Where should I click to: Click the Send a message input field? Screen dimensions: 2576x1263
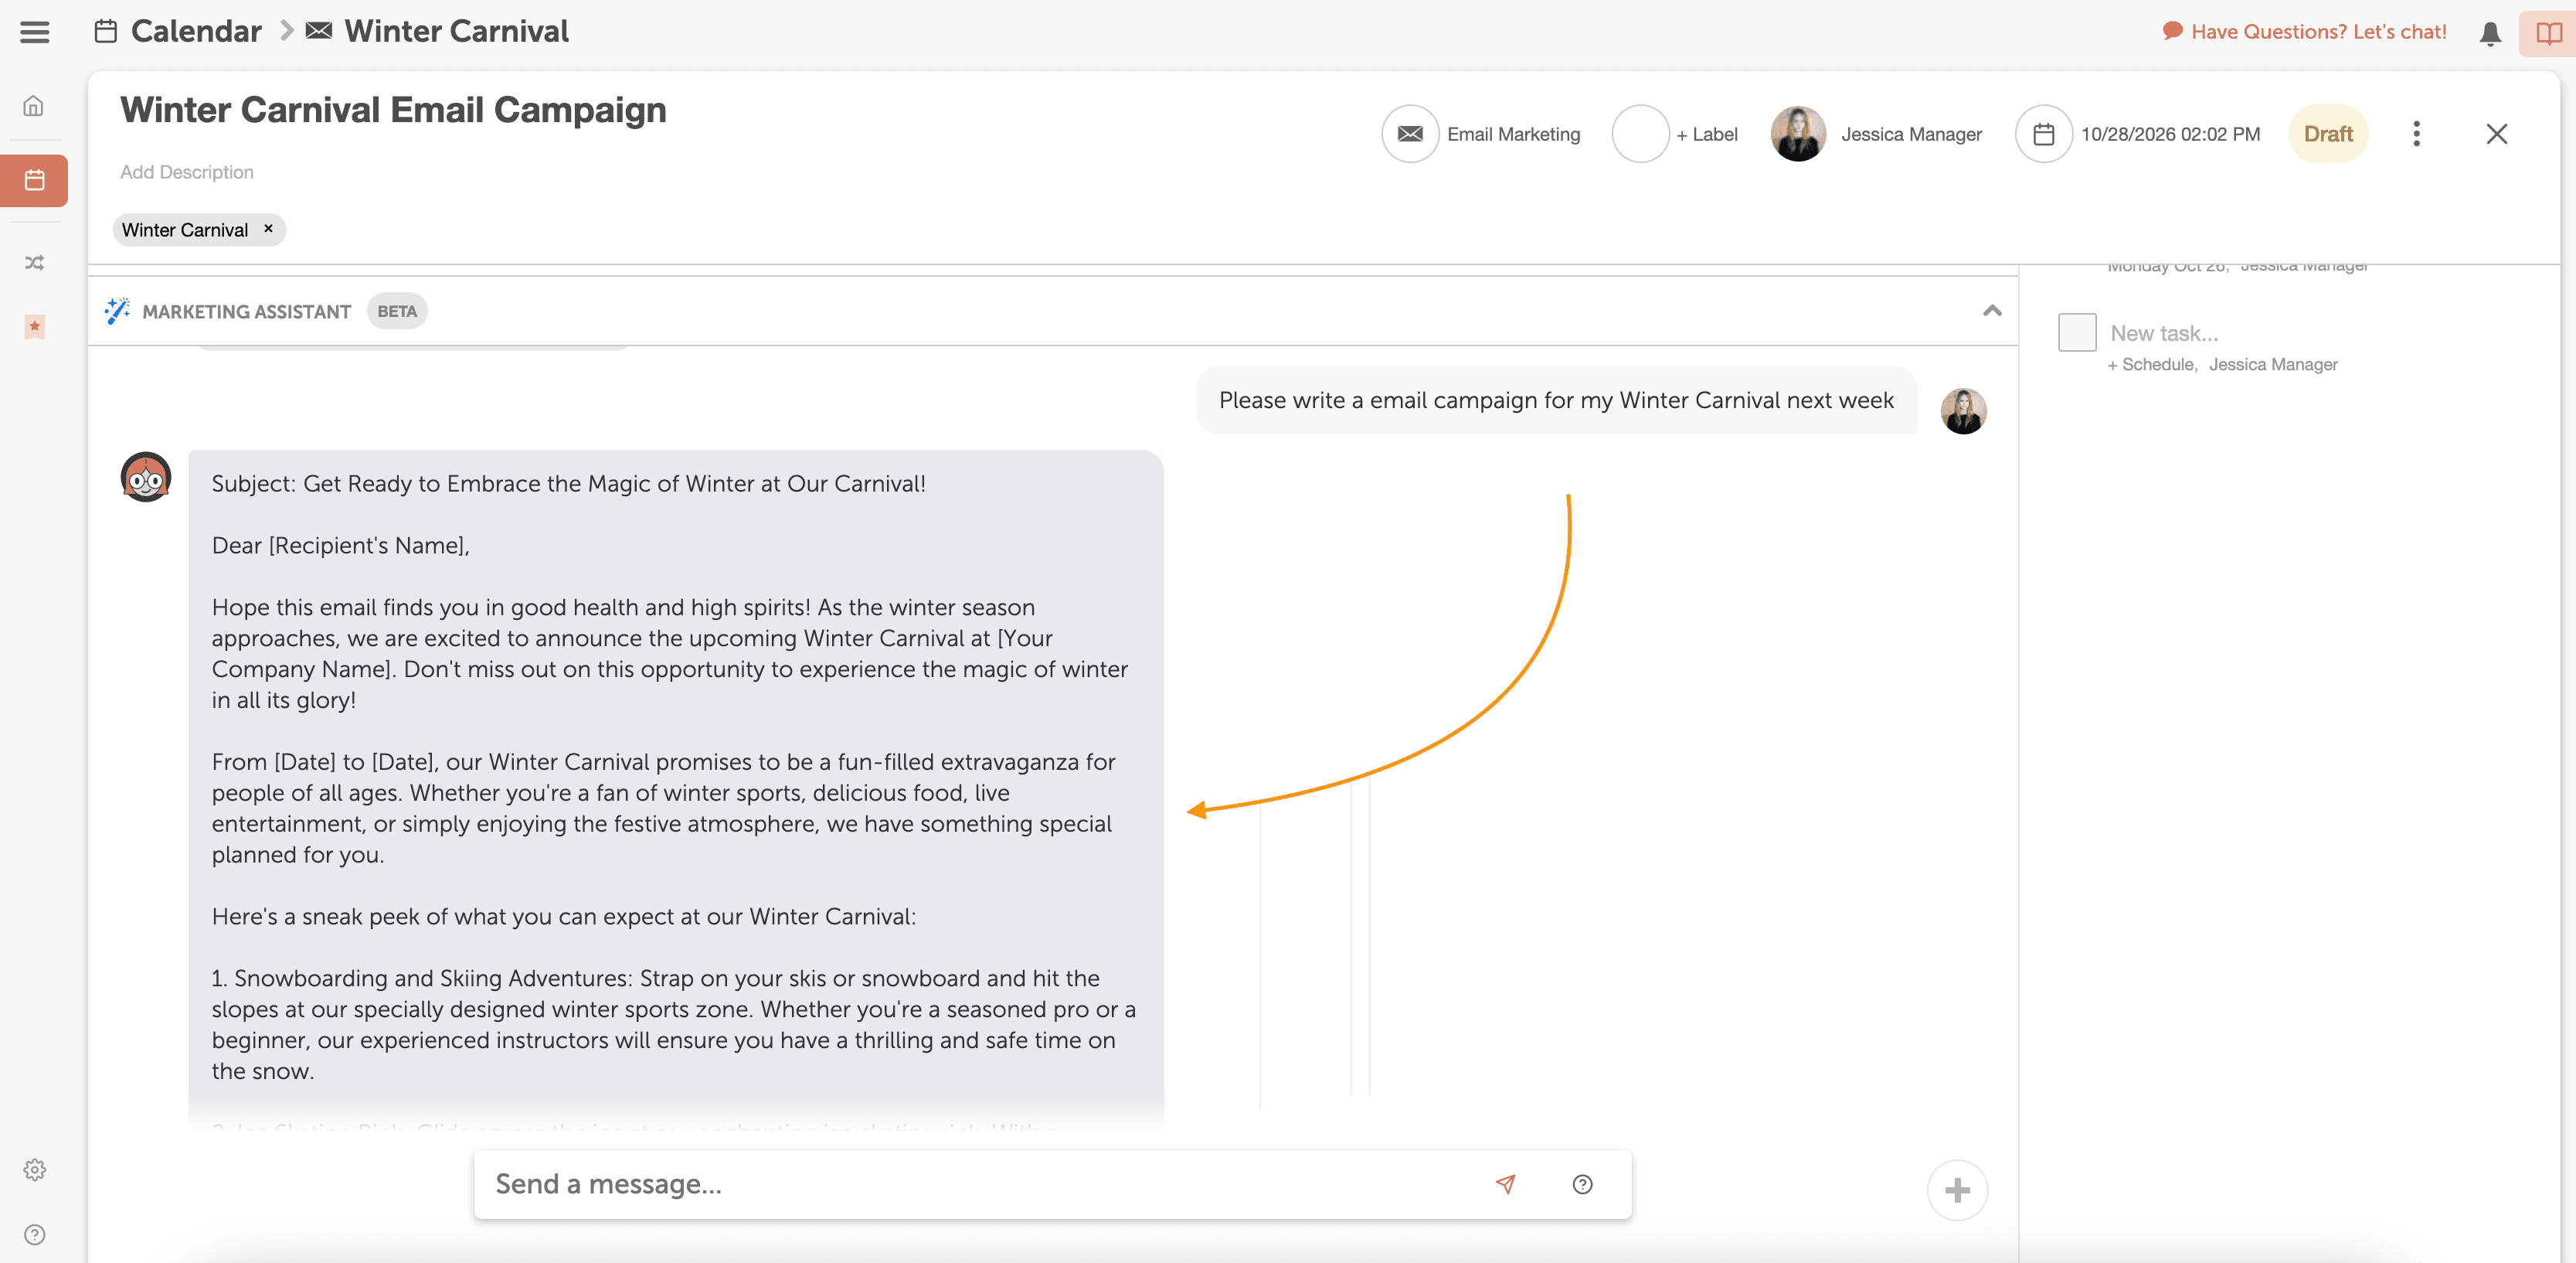tap(980, 1184)
